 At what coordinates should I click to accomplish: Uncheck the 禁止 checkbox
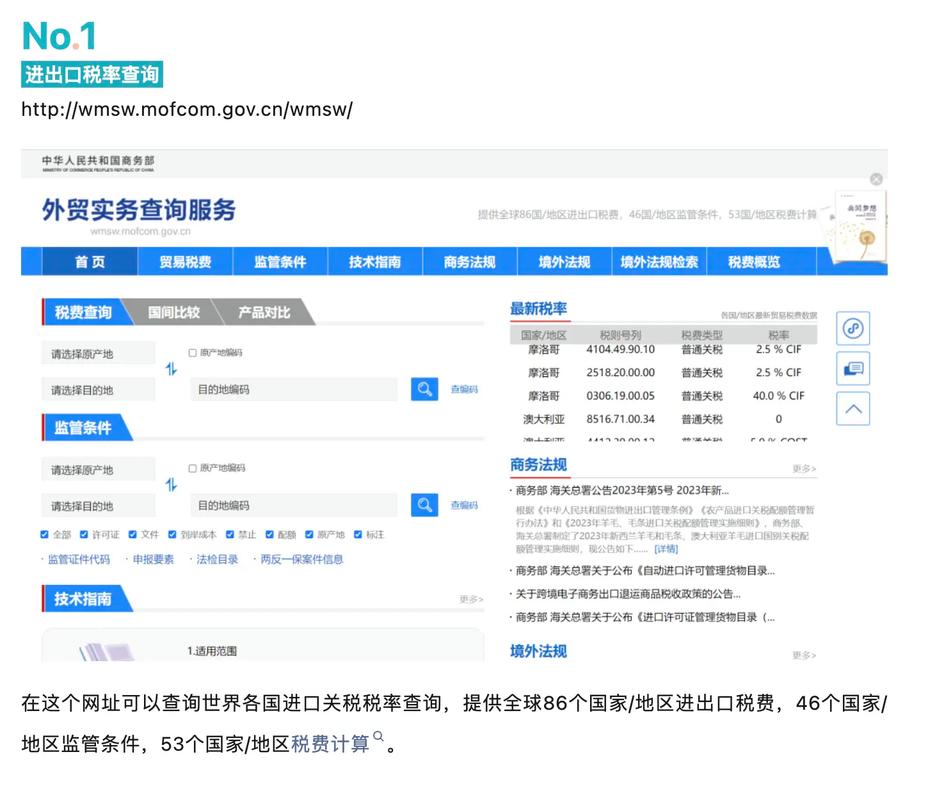[x=230, y=534]
